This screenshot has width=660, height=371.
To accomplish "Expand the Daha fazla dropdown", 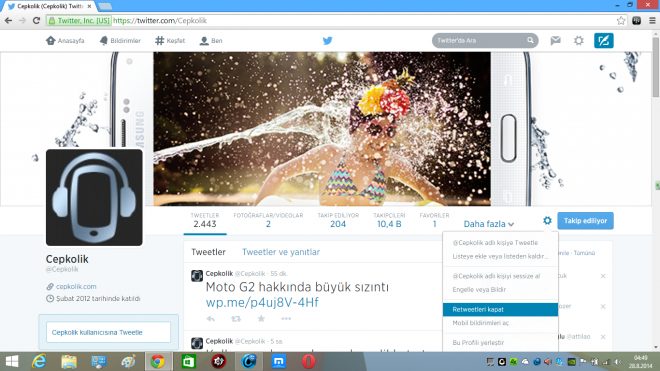I will click(x=489, y=224).
